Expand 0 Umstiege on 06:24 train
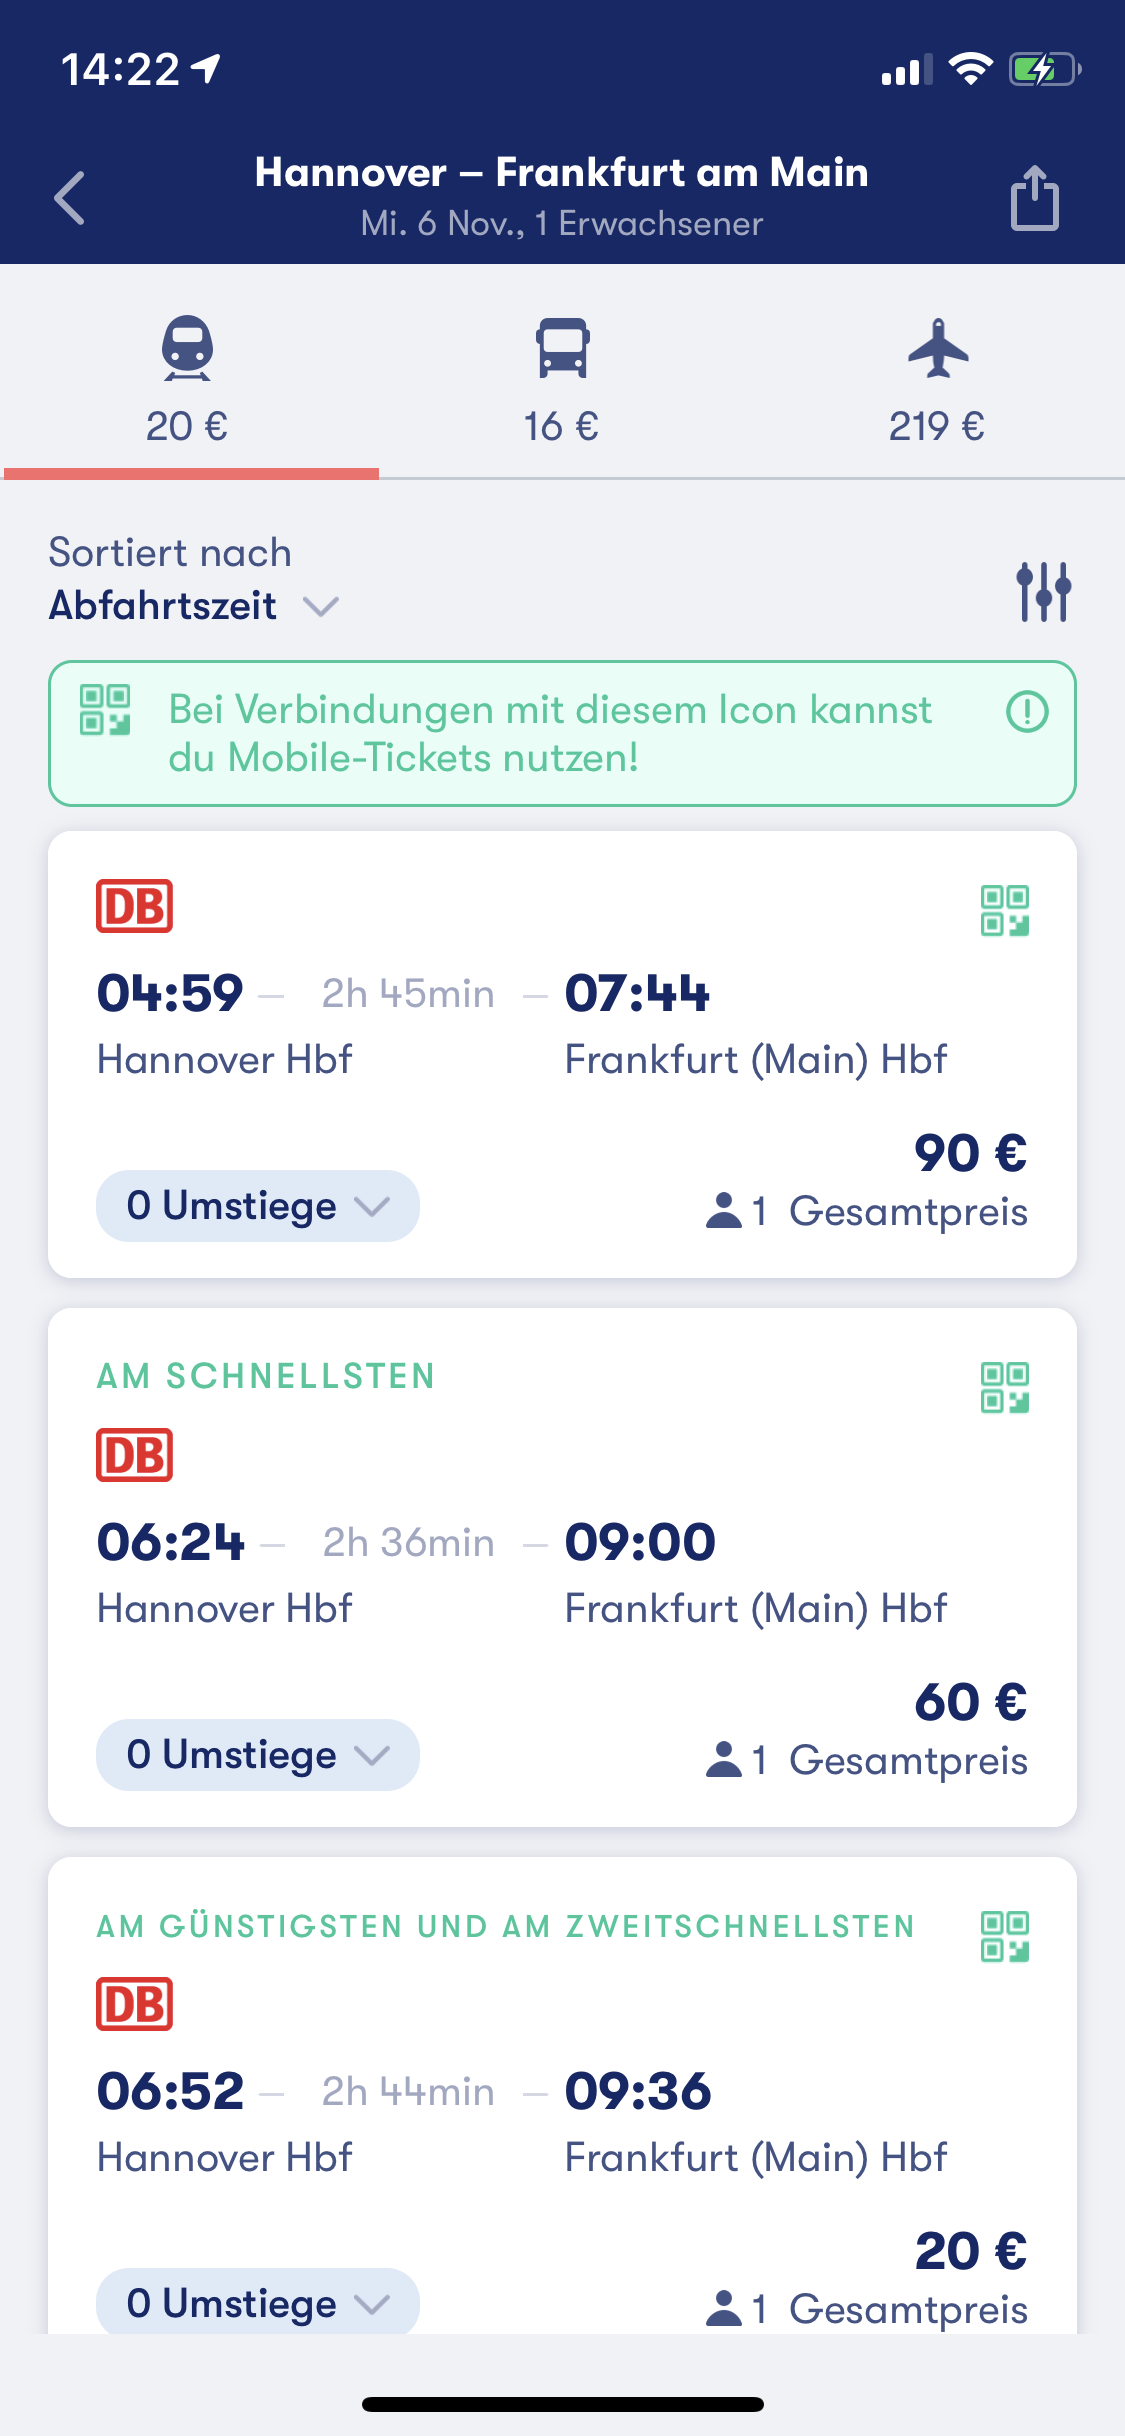Screen dimensions: 1125x2436 [x=257, y=1755]
